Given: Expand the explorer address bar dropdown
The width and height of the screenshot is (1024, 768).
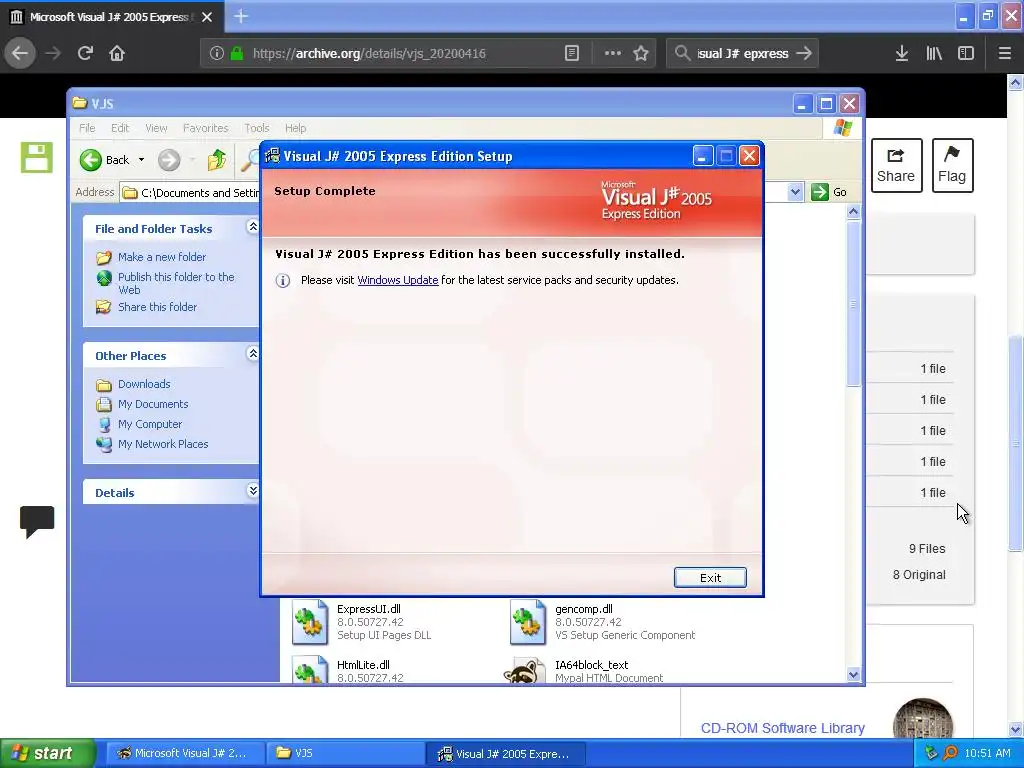Looking at the screenshot, I should 795,192.
